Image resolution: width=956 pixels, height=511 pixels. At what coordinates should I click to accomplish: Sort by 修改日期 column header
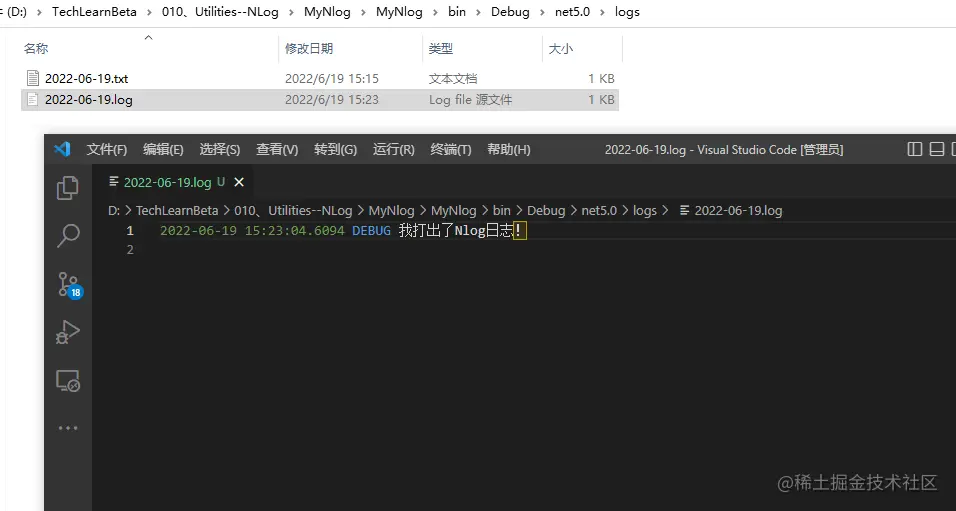(x=309, y=48)
